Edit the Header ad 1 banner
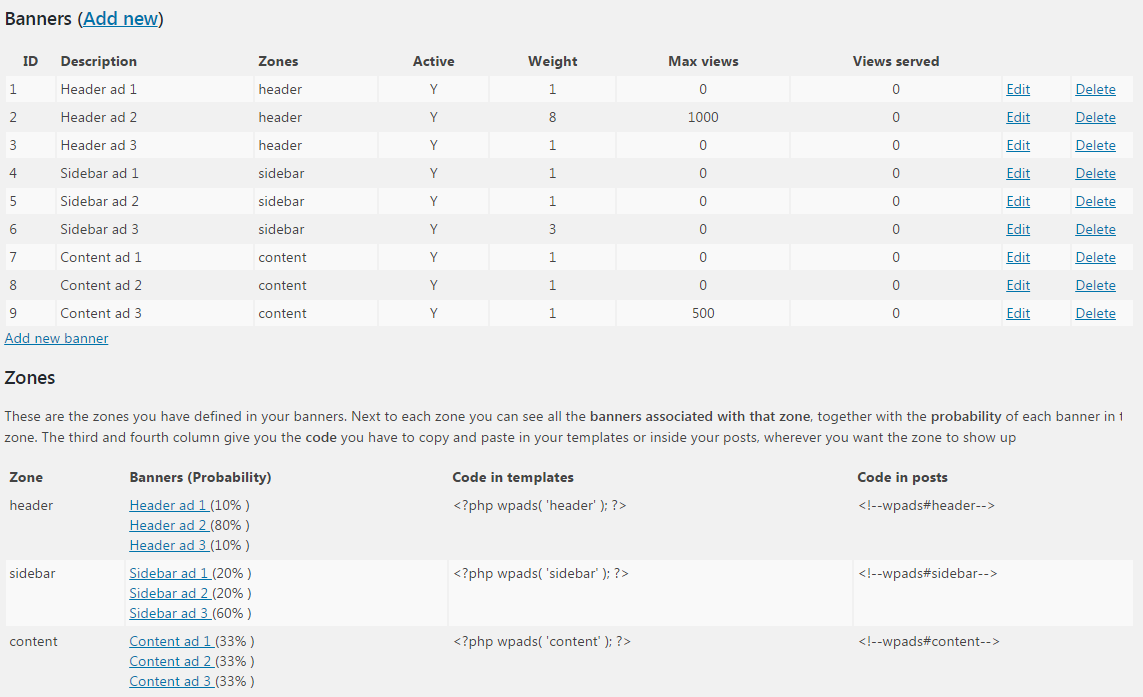 pyautogui.click(x=1018, y=90)
